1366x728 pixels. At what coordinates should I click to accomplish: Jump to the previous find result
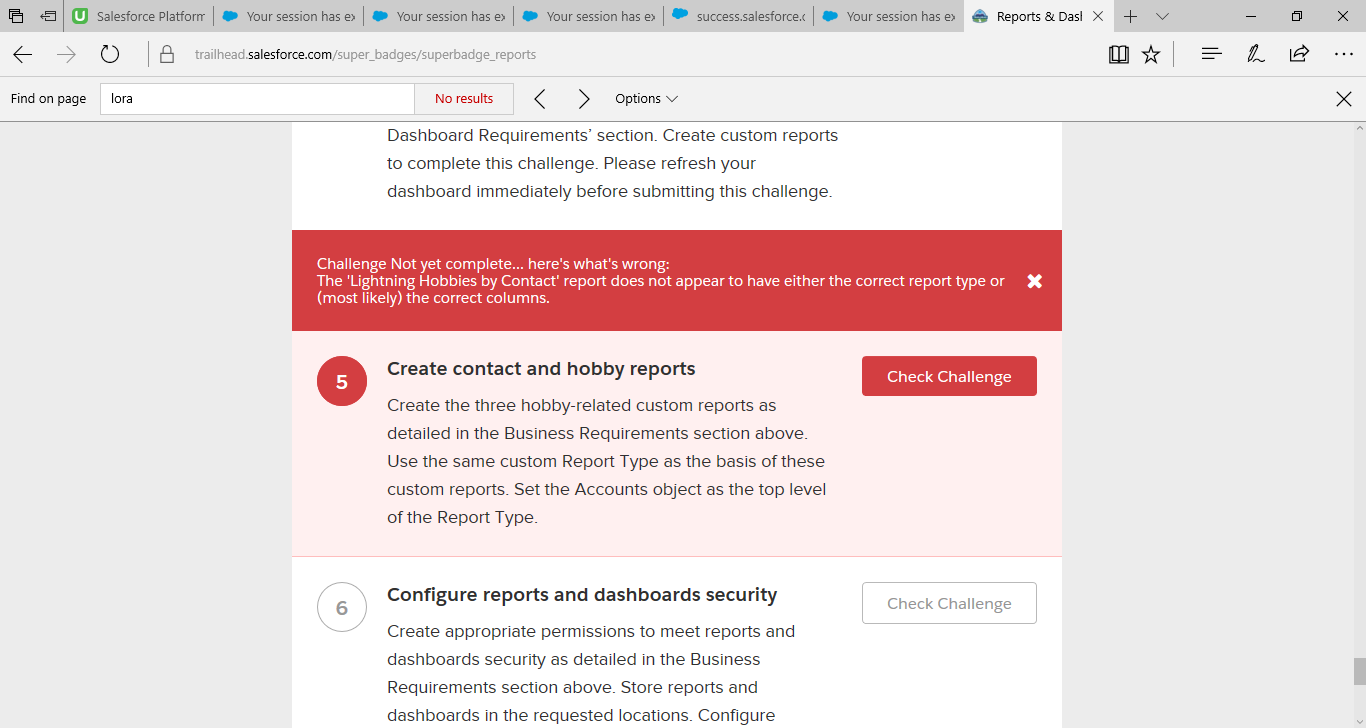coord(540,99)
